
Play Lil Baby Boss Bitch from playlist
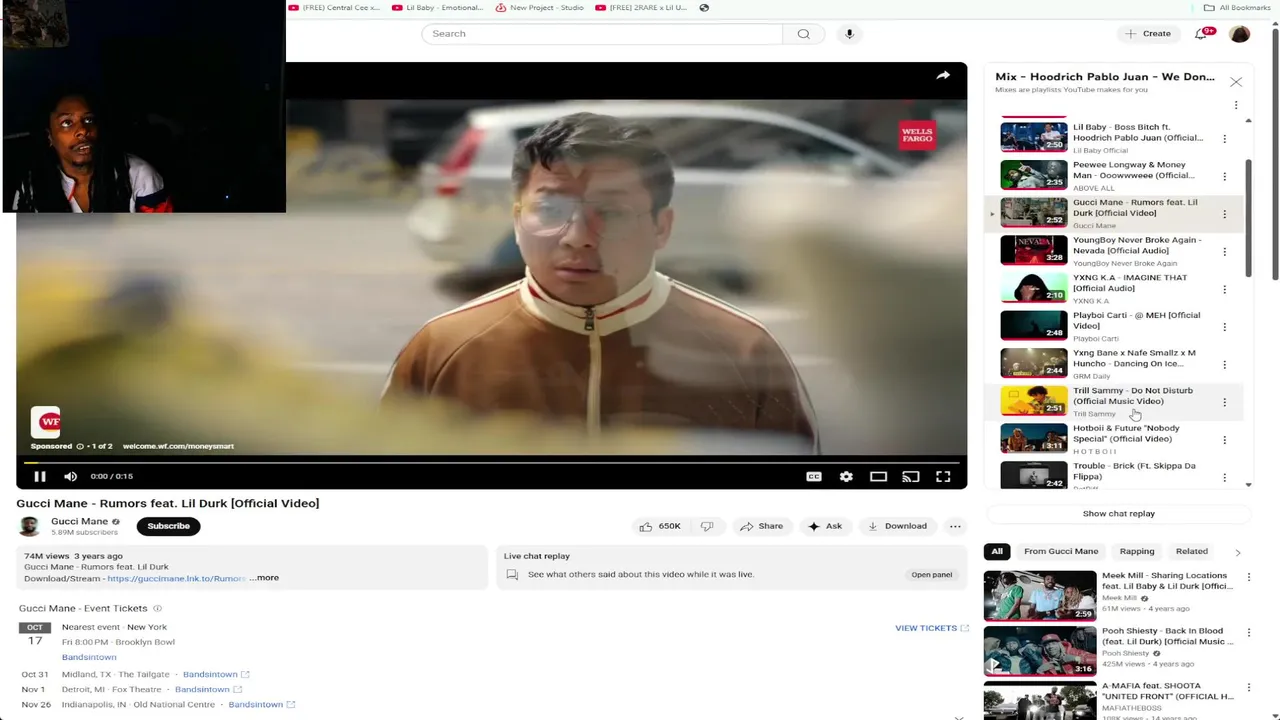[x=1034, y=137]
